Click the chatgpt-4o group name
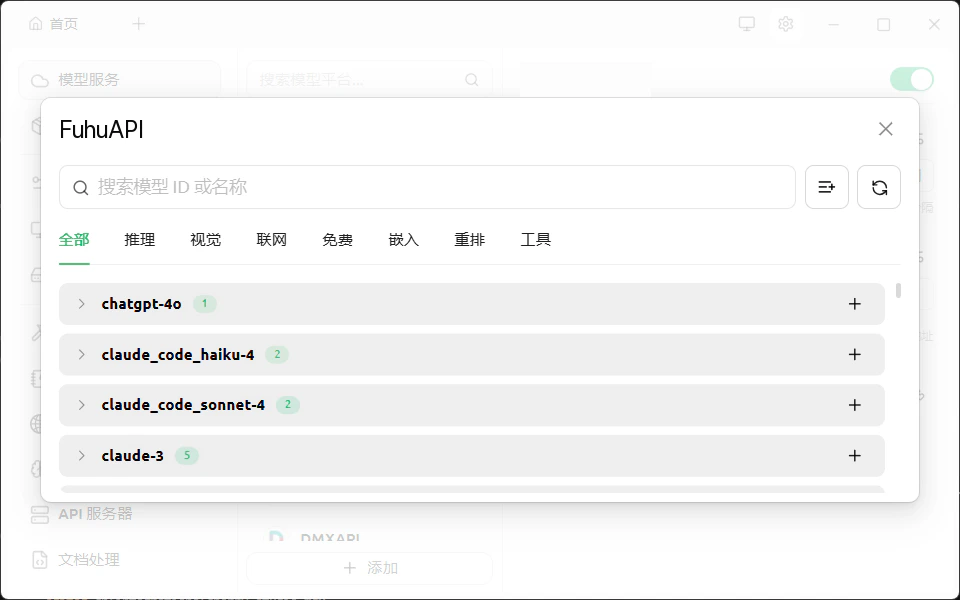Image resolution: width=960 pixels, height=600 pixels. 141,304
